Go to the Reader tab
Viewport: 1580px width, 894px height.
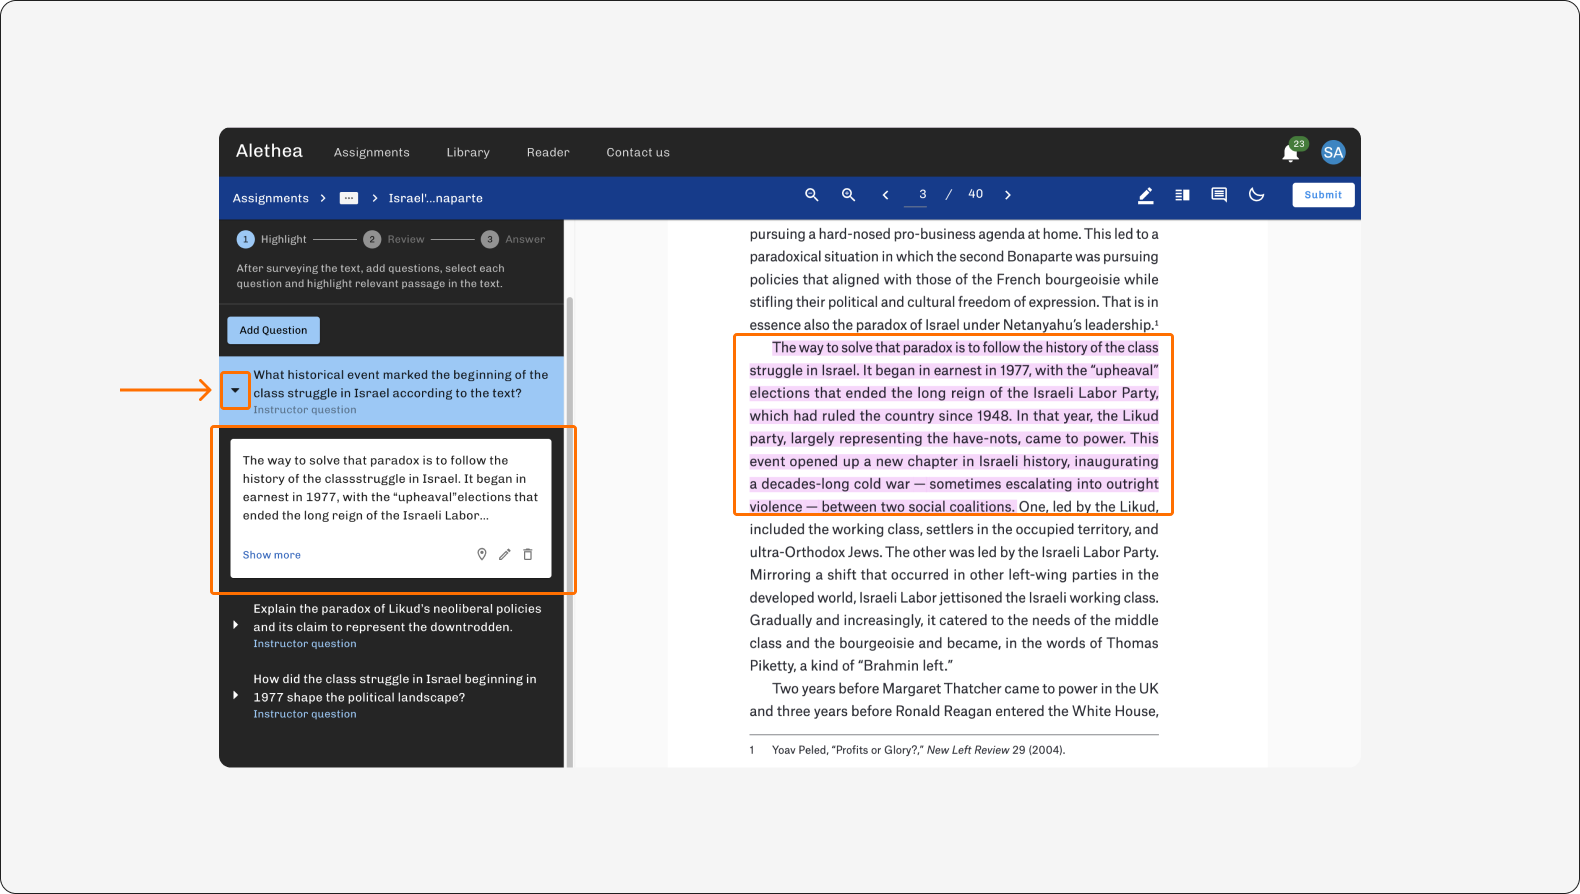[x=548, y=153]
